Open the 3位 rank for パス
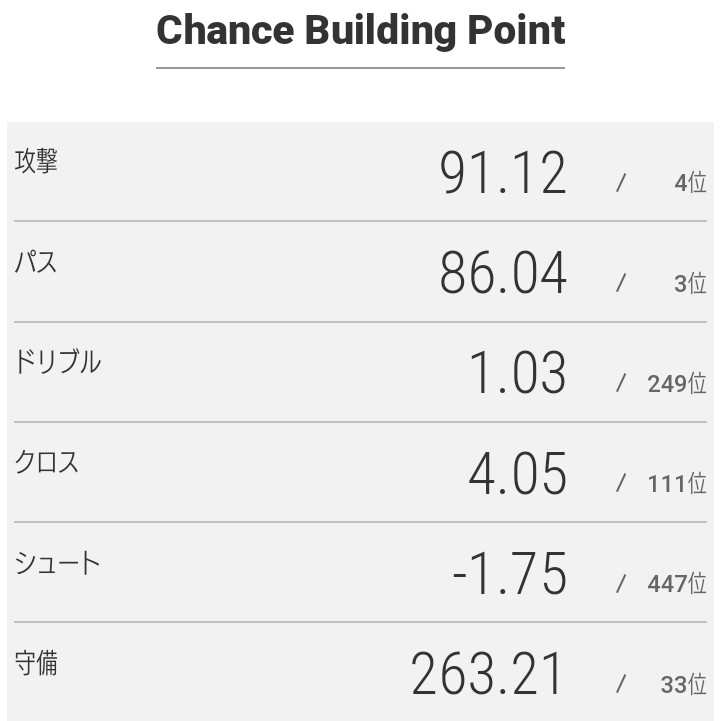720x721 pixels. 690,283
